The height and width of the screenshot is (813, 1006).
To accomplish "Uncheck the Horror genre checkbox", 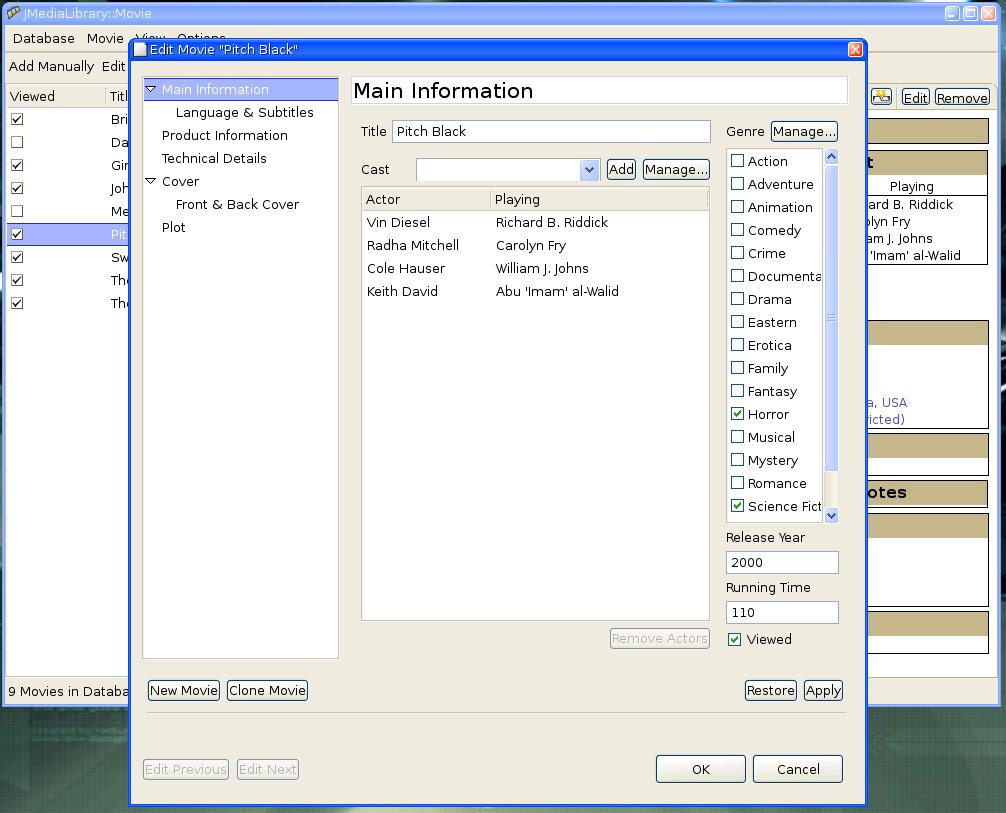I will click(x=738, y=414).
